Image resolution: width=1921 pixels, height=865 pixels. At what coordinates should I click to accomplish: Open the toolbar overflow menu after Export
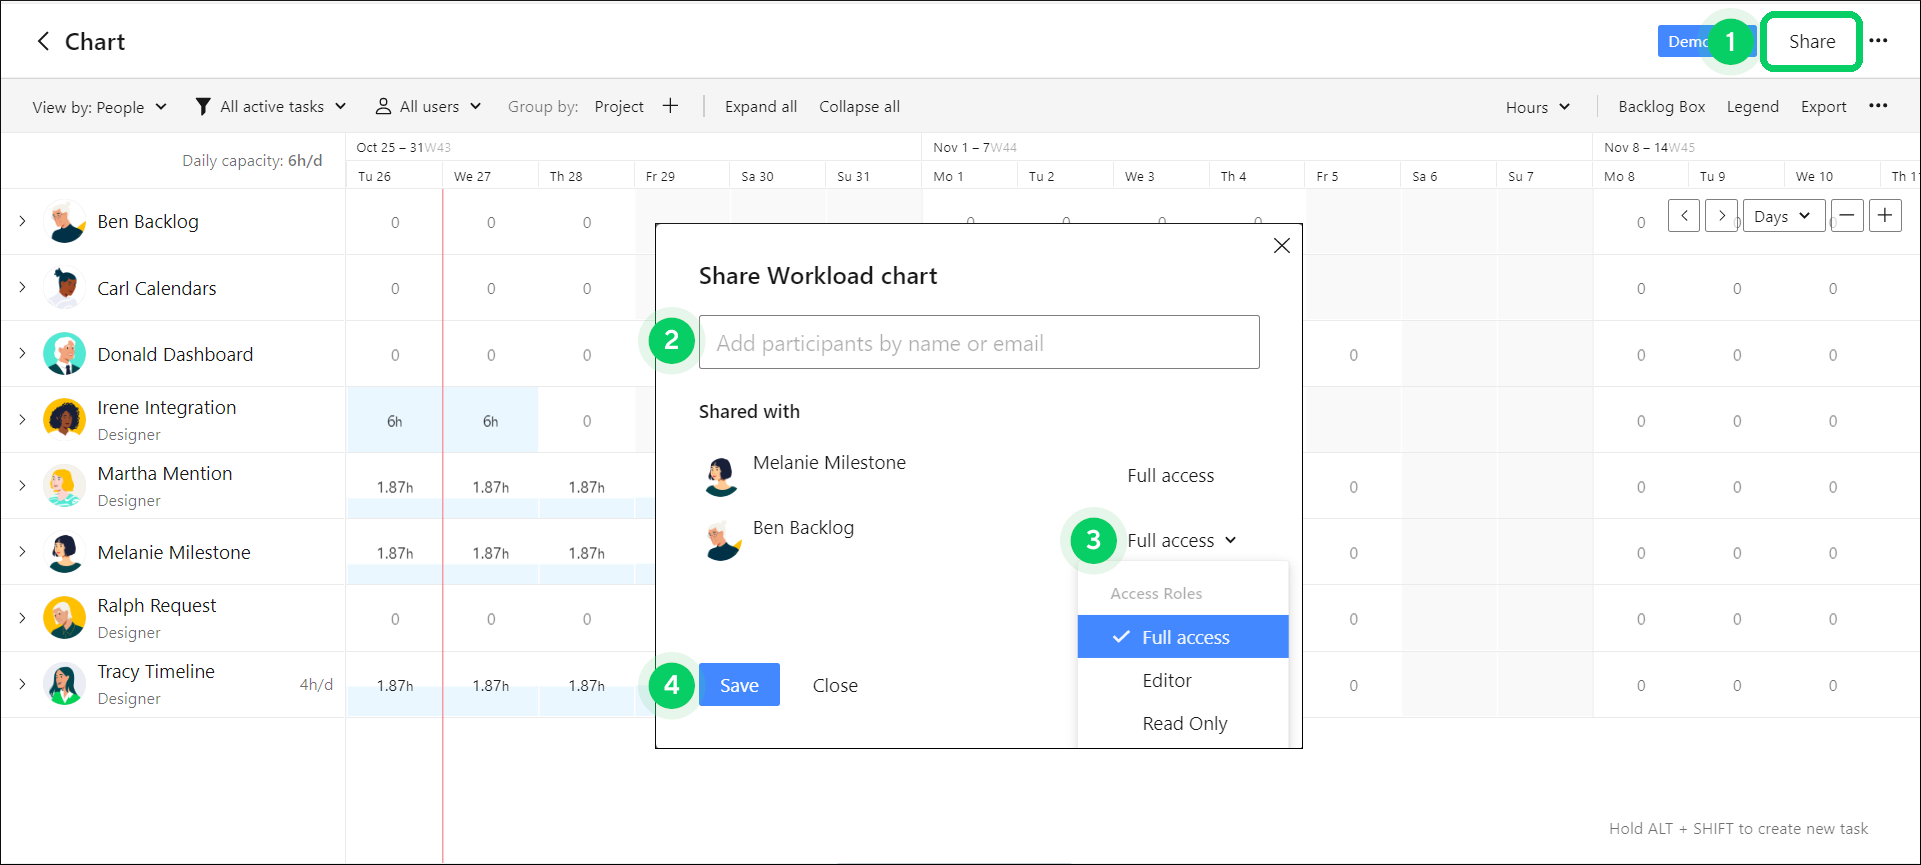1878,106
